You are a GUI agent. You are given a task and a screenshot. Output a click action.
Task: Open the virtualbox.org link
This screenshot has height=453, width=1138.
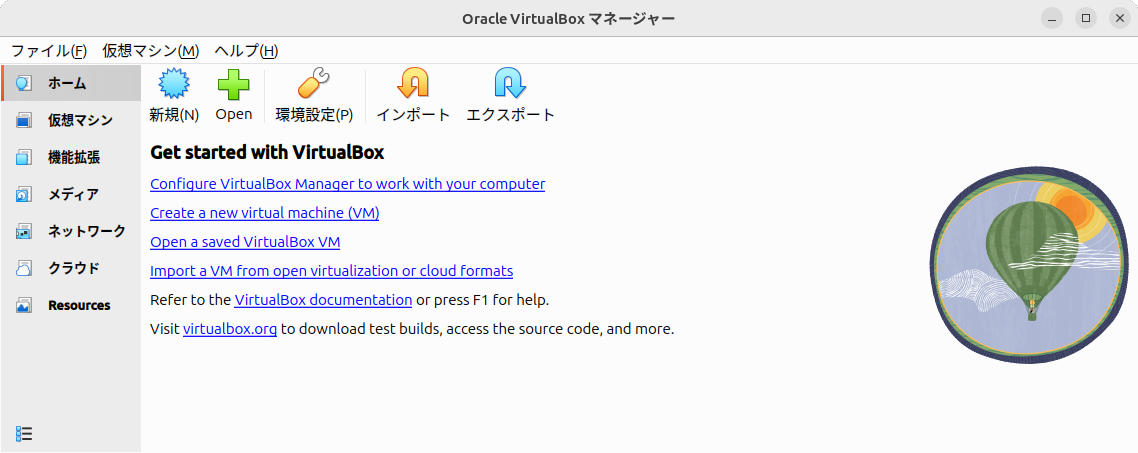(x=230, y=329)
